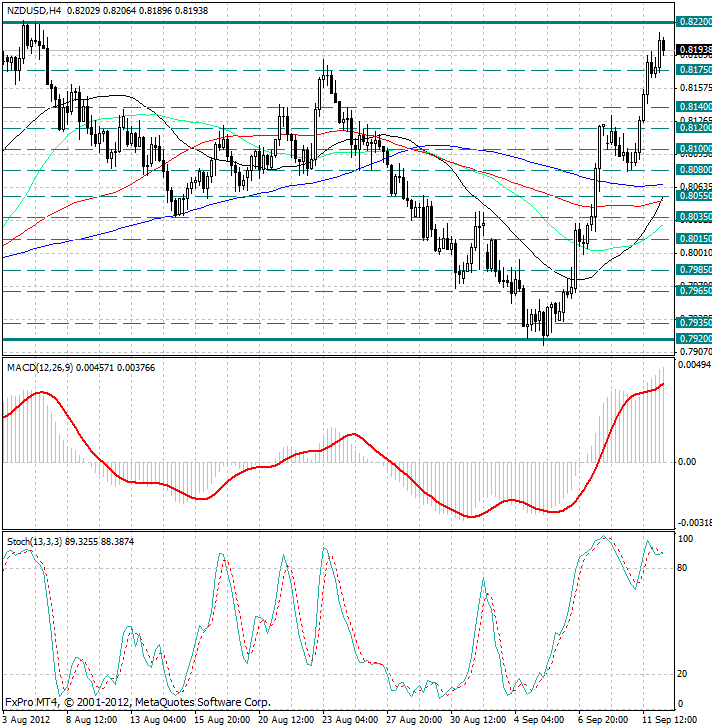Click the Stochastic 80 level label
Image resolution: width=712 pixels, height=727 pixels.
click(682, 568)
